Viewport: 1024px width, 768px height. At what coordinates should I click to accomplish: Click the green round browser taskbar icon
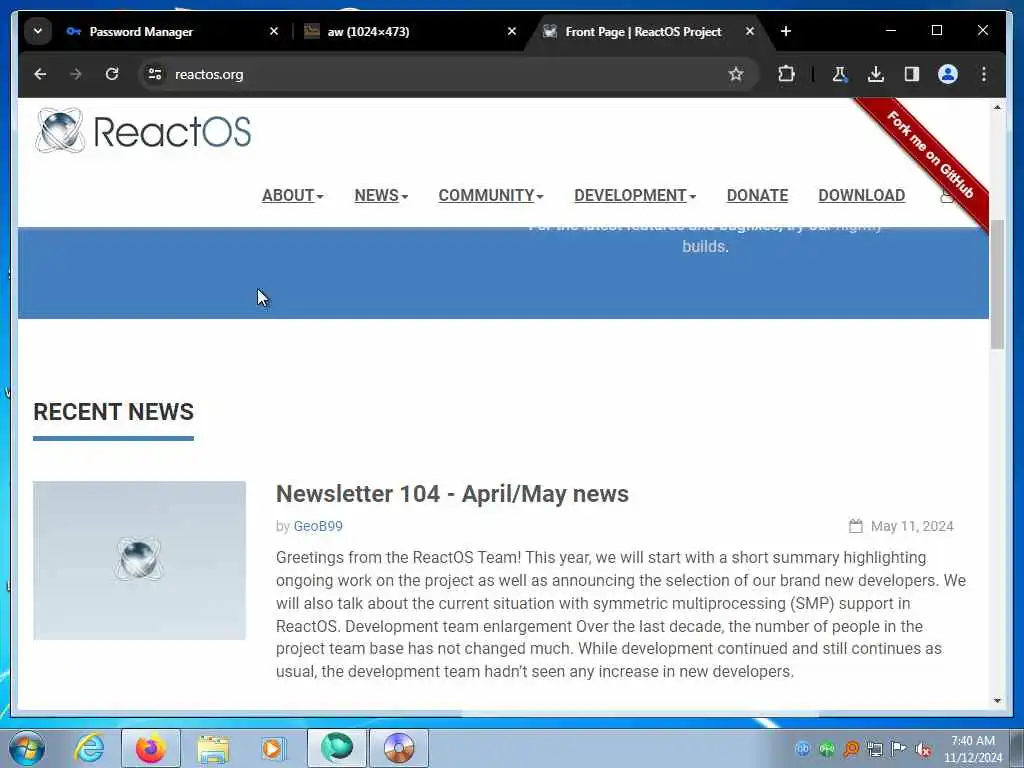337,748
